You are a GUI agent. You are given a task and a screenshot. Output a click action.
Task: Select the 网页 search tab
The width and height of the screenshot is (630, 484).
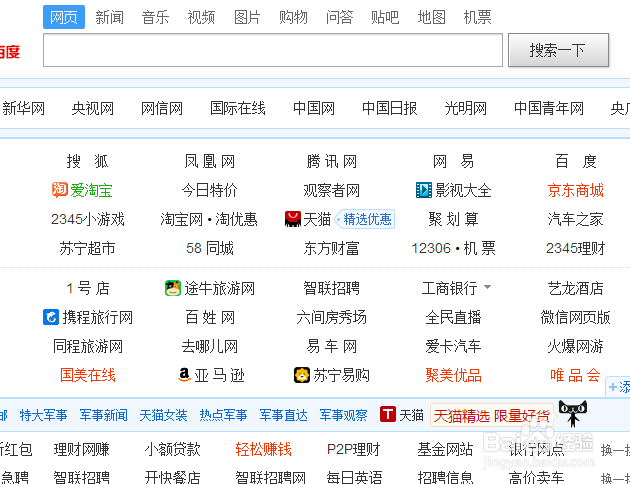(x=64, y=17)
